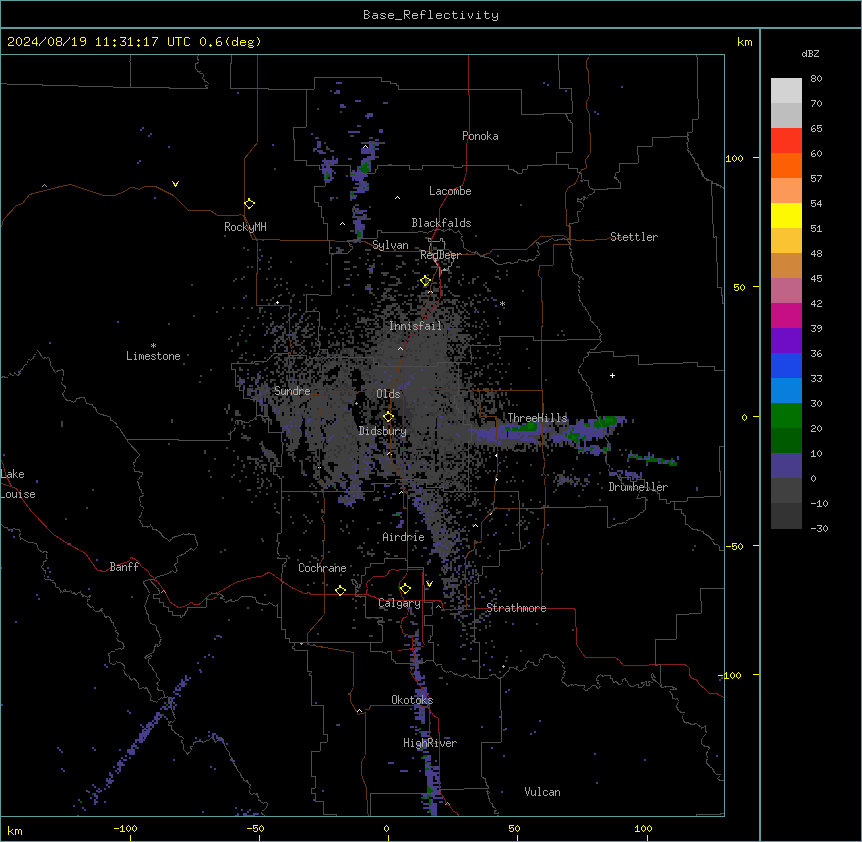The image size is (862, 842).
Task: Click the ThreeHills label
Action: [x=537, y=418]
